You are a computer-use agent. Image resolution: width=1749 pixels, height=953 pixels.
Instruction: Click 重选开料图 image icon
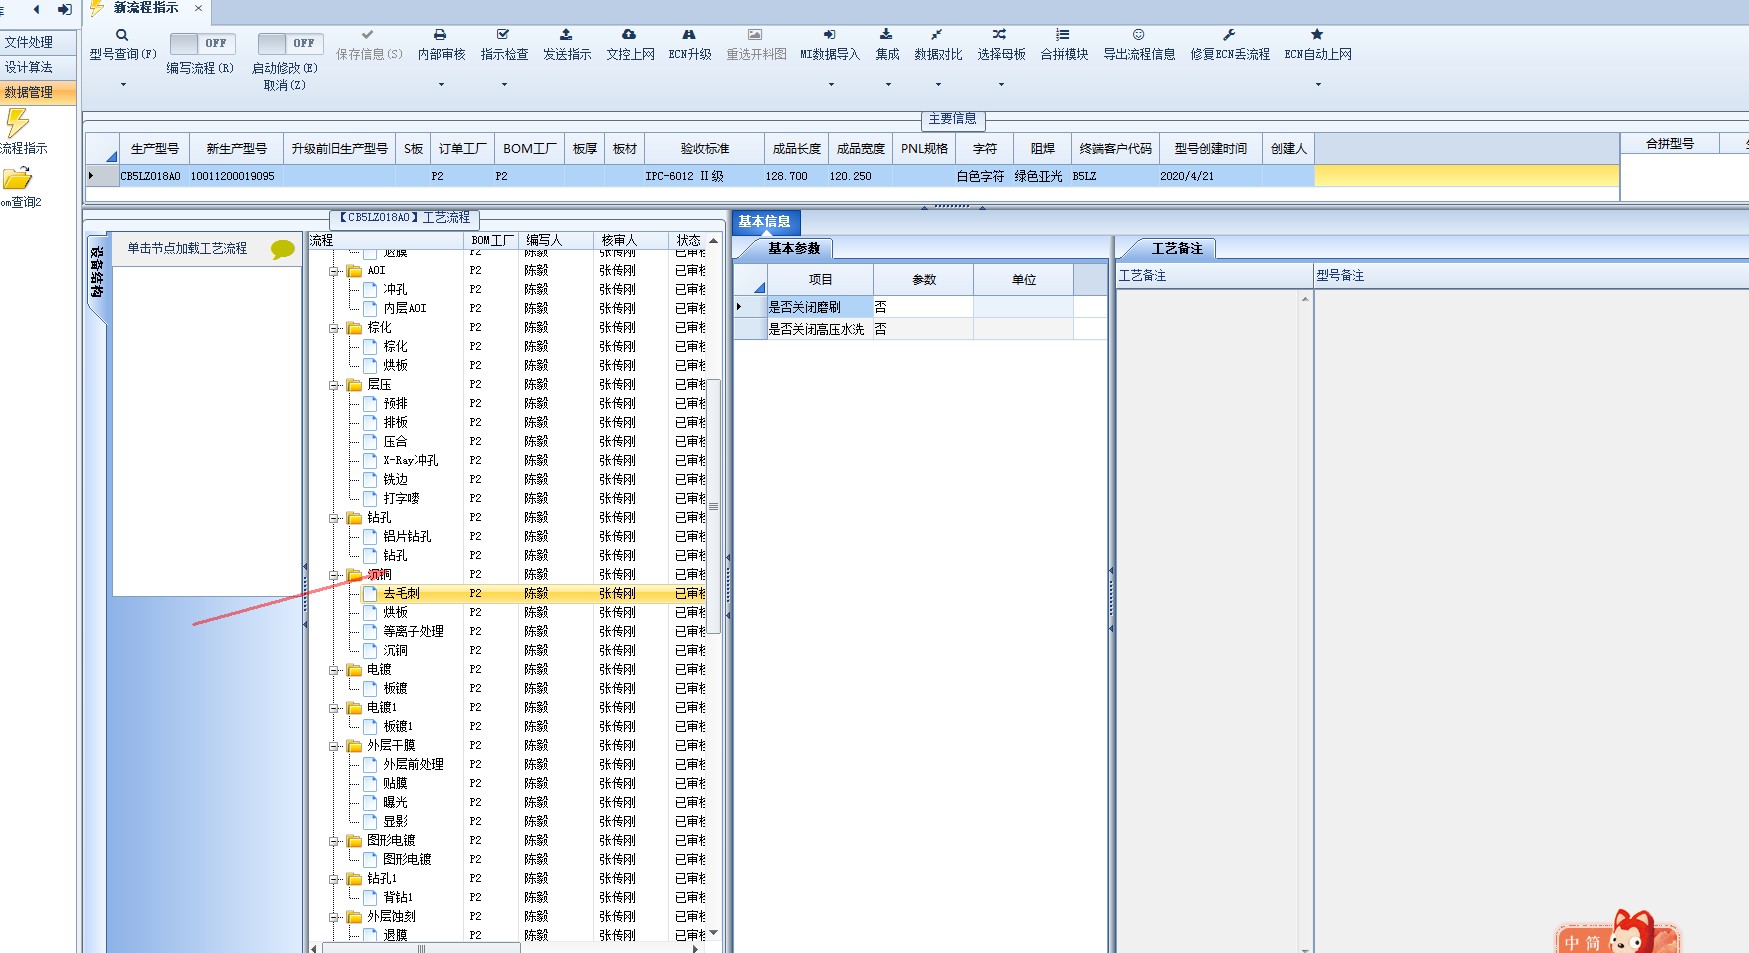pyautogui.click(x=755, y=35)
